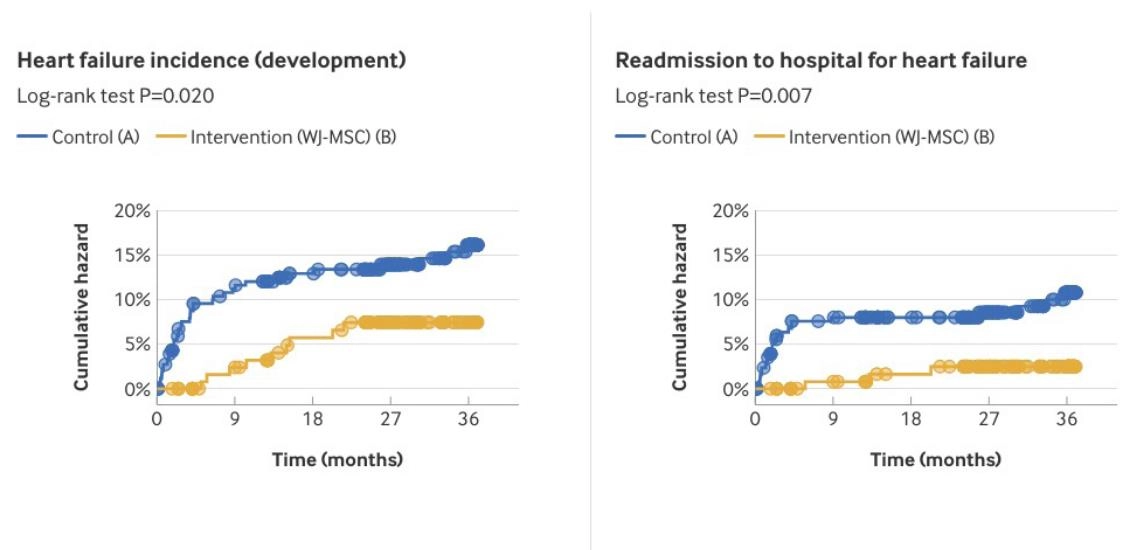
Task: Click last blue Control data point in readmission chart
Action: [x=1075, y=293]
